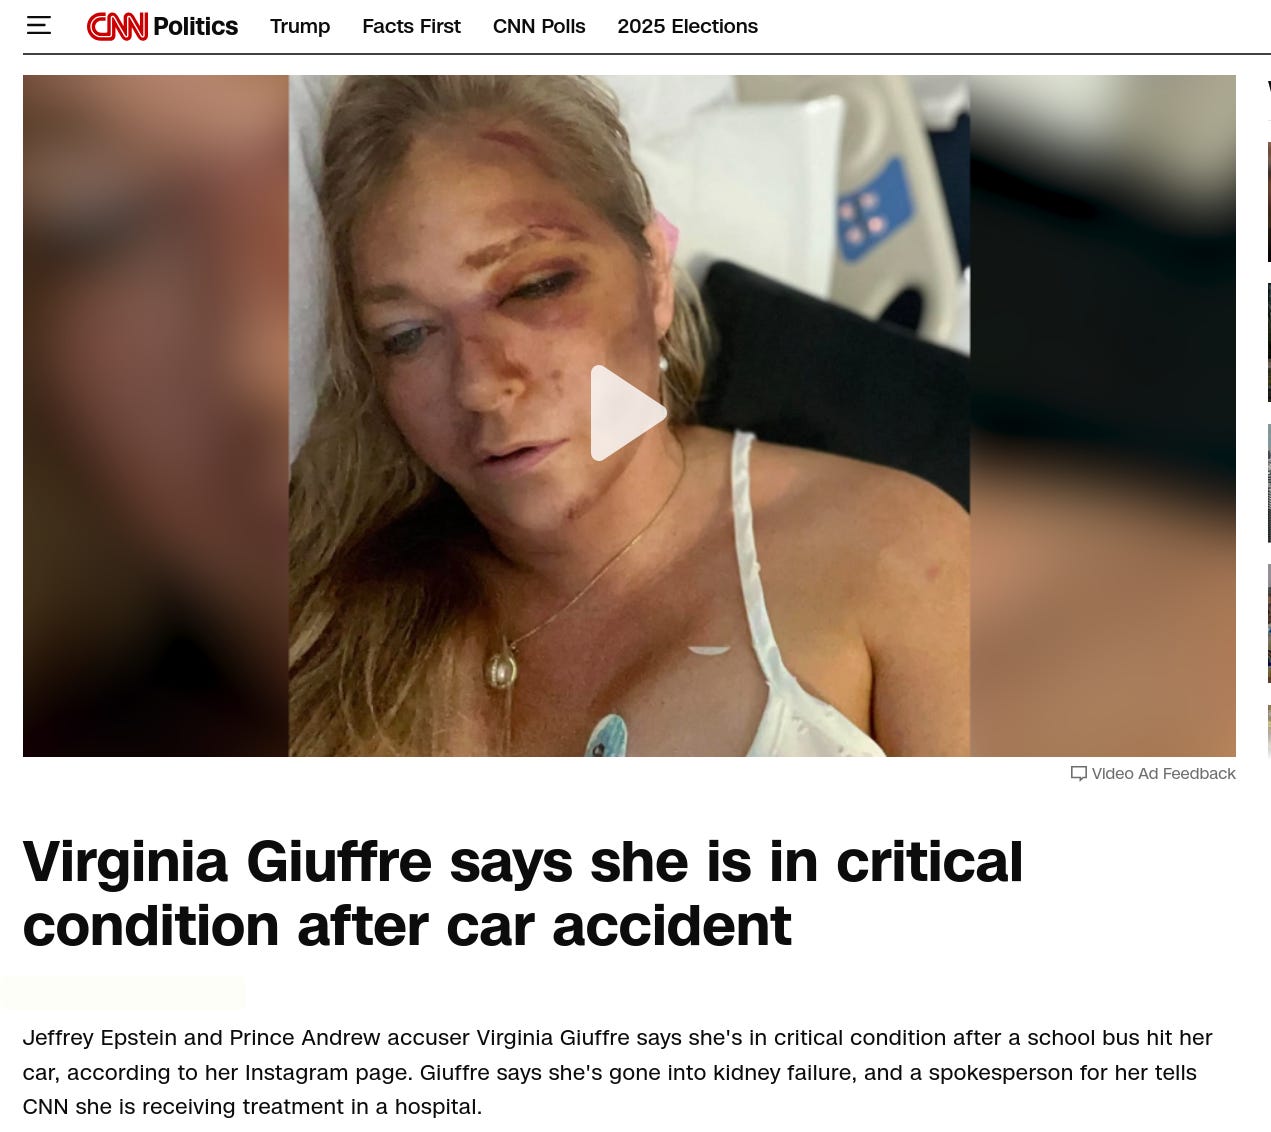Open the topmost sidebar video thumbnail
Image resolution: width=1271 pixels, height=1132 pixels.
pos(1269,202)
